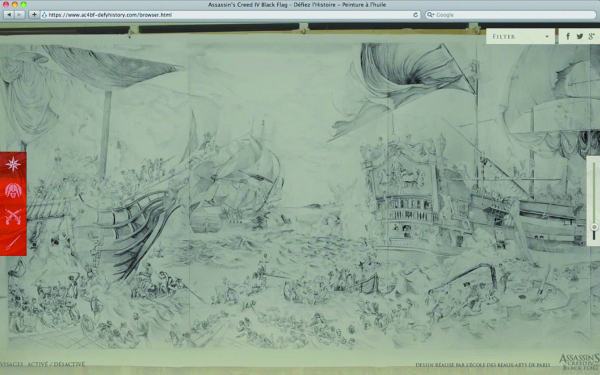Select the sword icon in red sidebar
The height and width of the screenshot is (375, 600).
tap(13, 243)
